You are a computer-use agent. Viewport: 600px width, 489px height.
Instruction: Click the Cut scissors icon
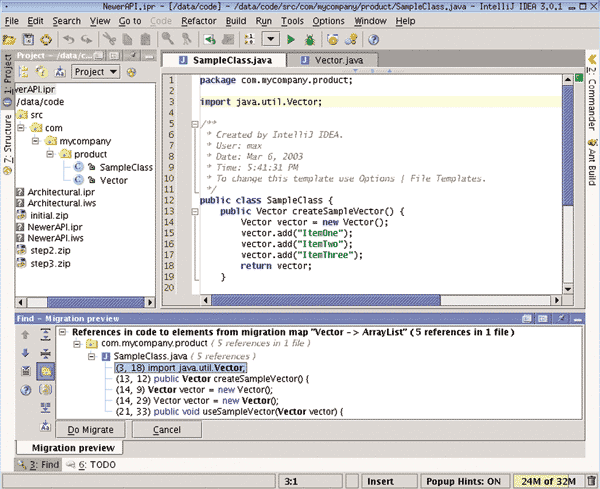click(x=111, y=40)
